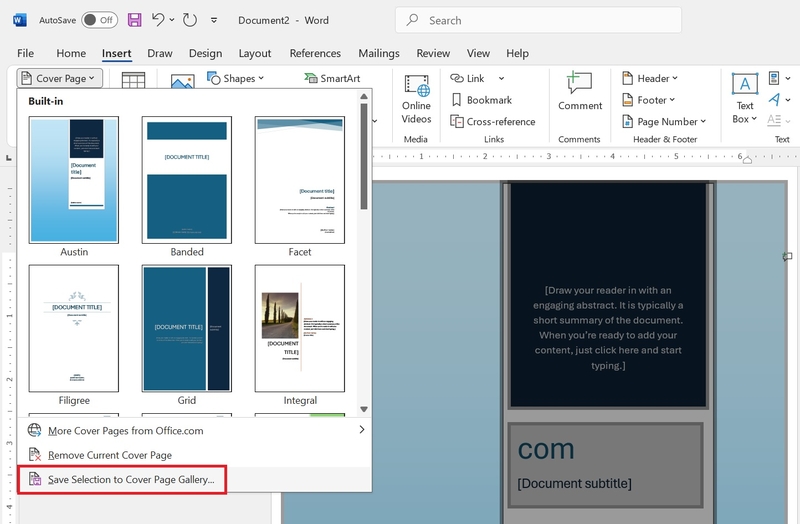Image resolution: width=800 pixels, height=524 pixels.
Task: Click the Cross-reference button
Action: coord(493,121)
